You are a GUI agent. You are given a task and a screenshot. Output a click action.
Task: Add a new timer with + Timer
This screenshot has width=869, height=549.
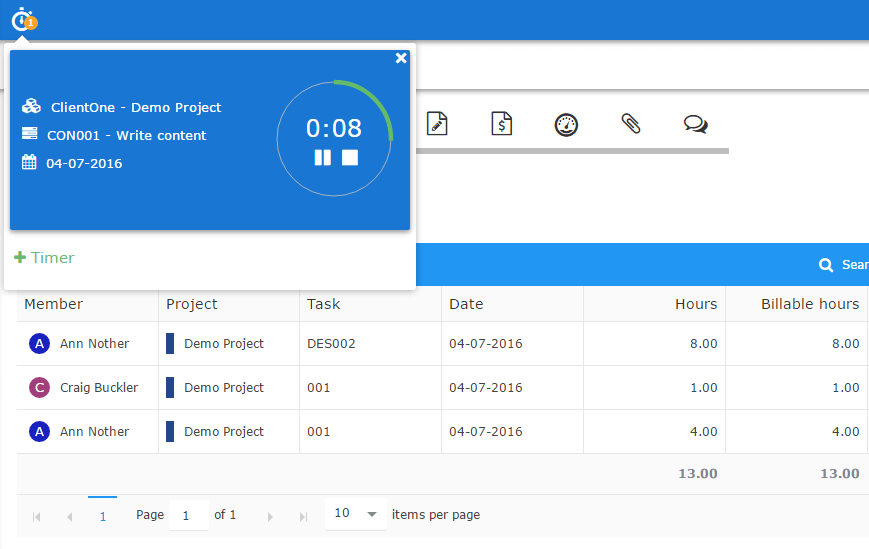point(45,257)
